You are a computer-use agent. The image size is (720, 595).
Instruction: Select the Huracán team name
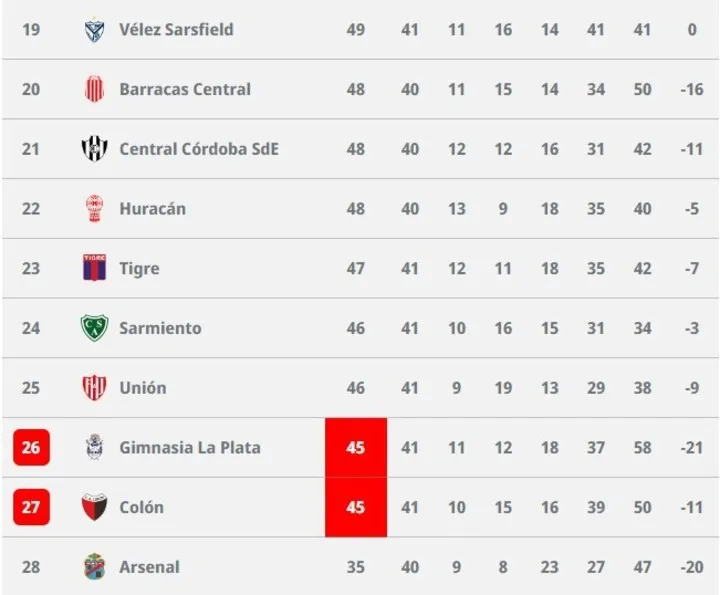tap(153, 208)
